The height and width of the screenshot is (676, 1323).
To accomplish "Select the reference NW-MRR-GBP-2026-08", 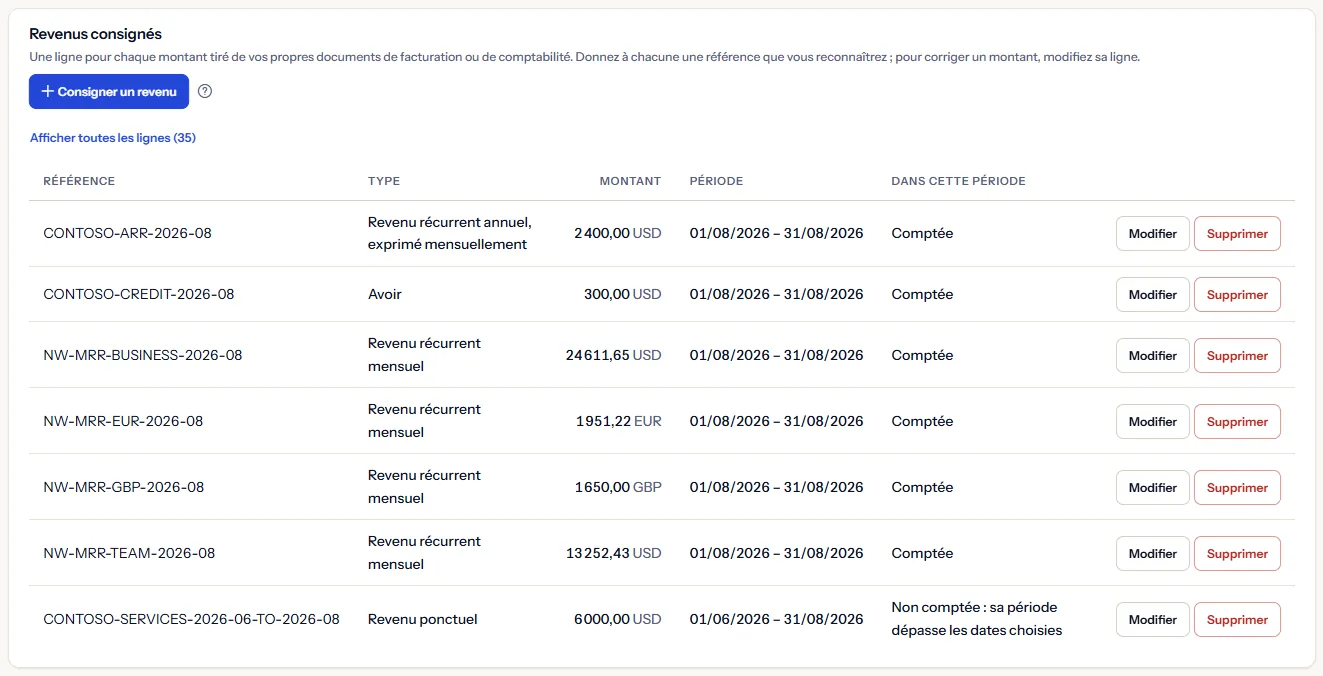I will click(124, 487).
